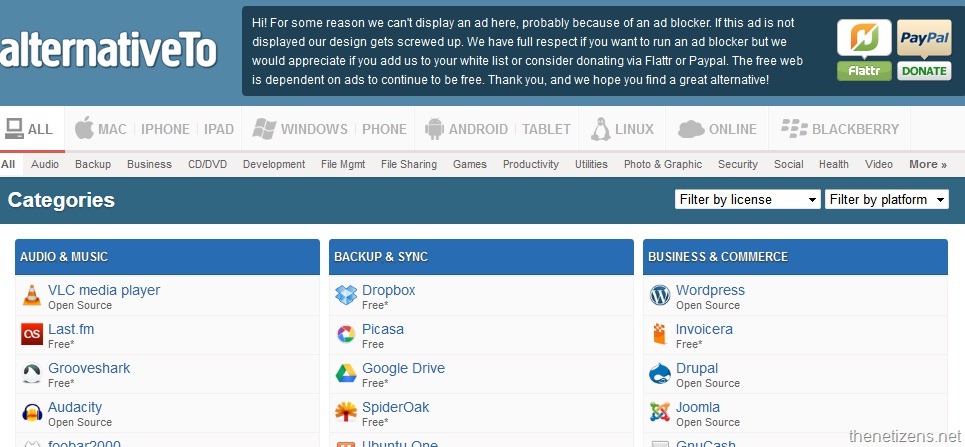Open the Filter by platform dropdown
Viewport: 965px width, 447px height.
[886, 199]
